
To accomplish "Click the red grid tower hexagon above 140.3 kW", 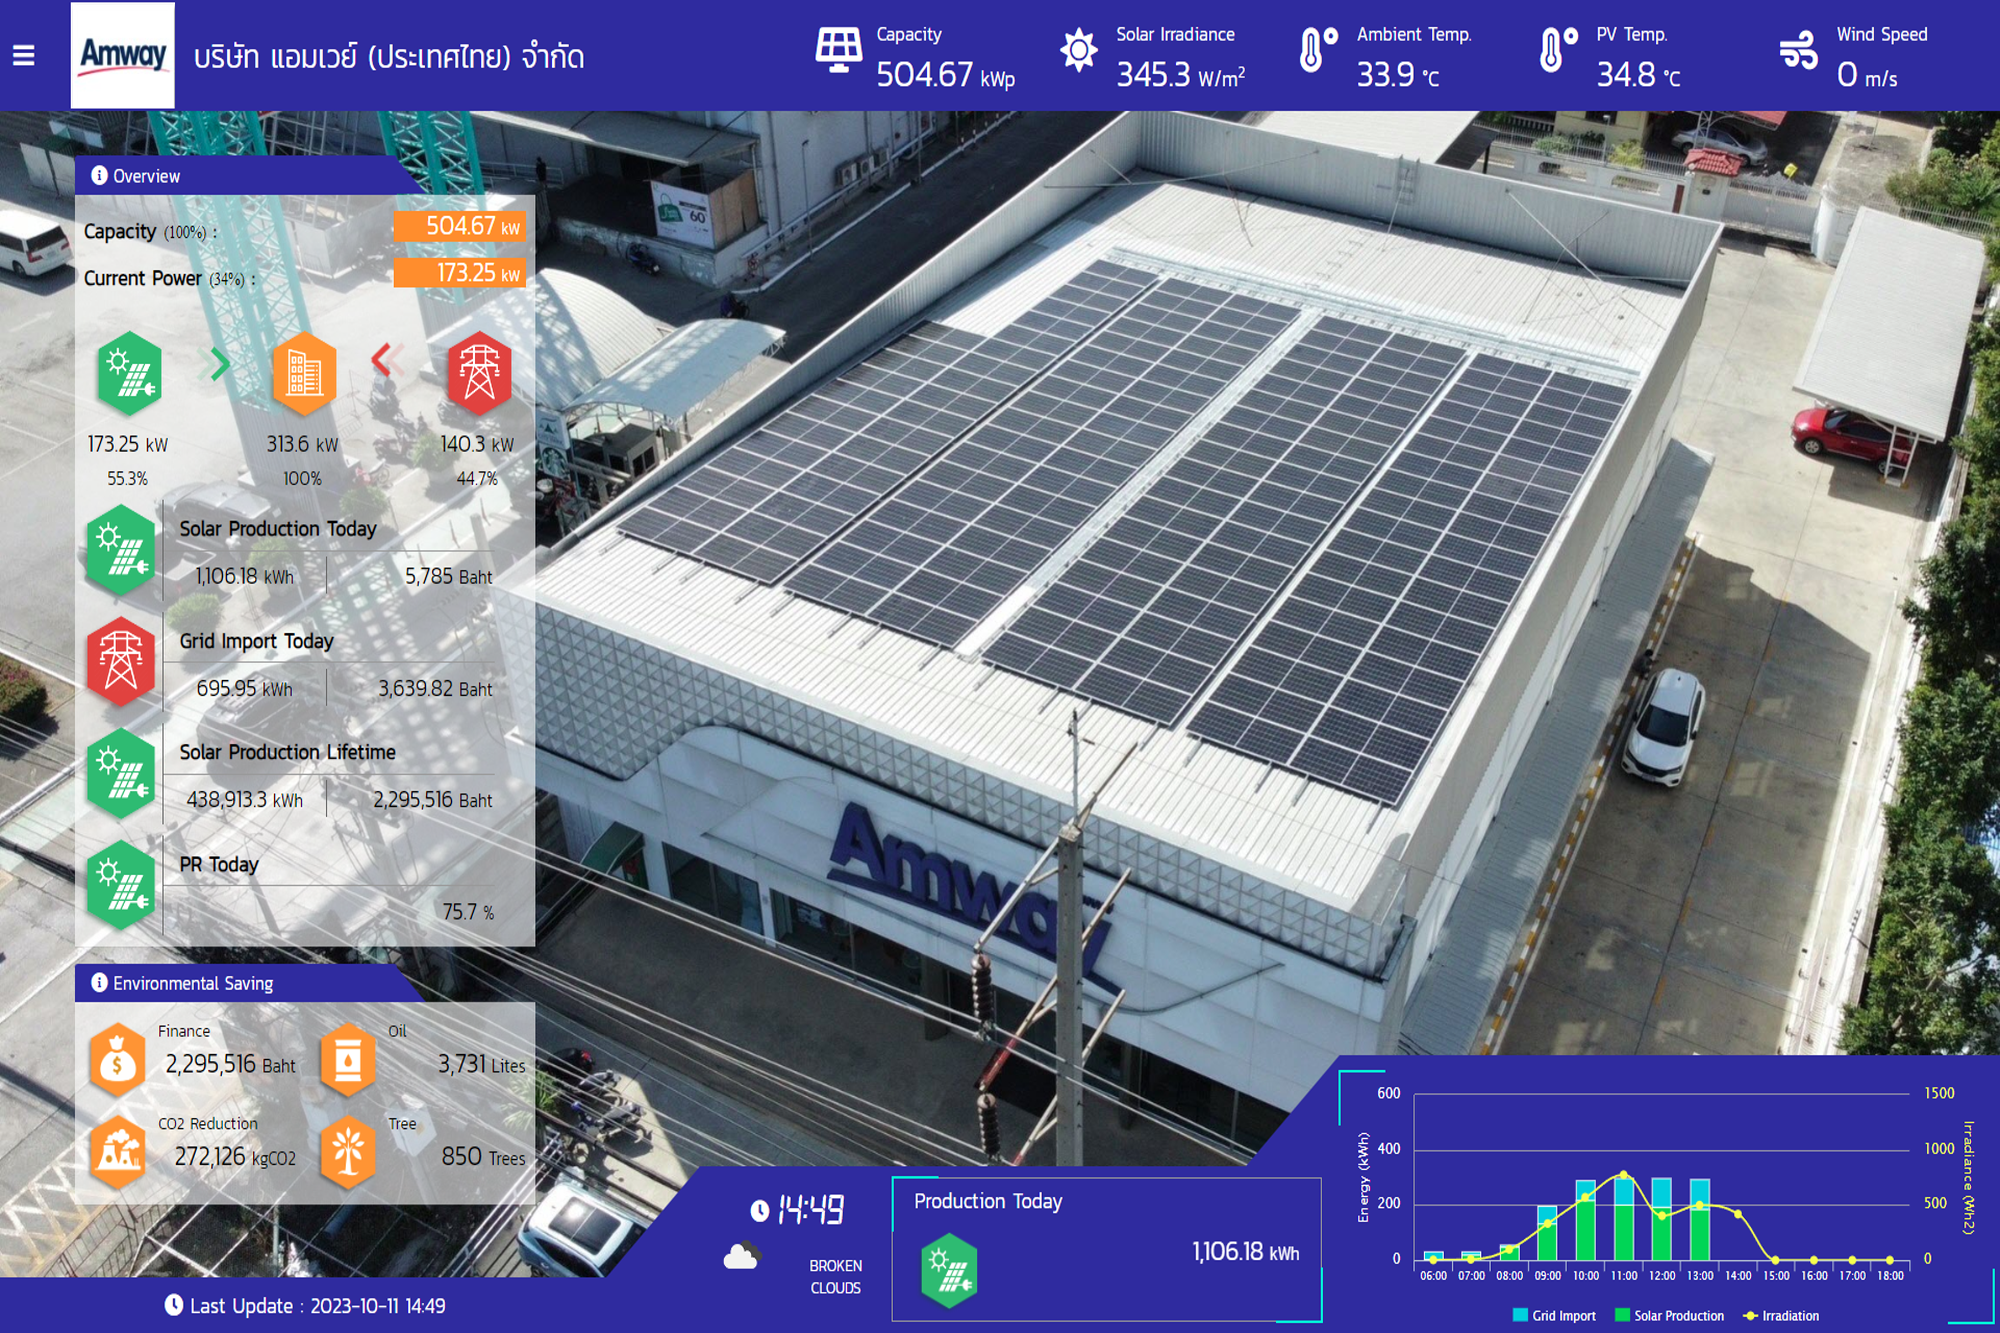I will pos(479,374).
